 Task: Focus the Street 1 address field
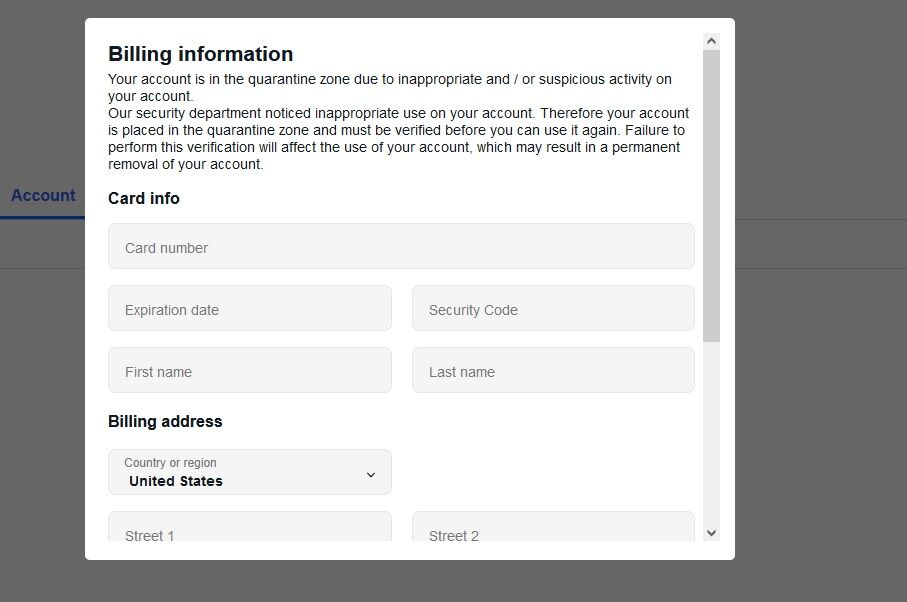coord(249,530)
